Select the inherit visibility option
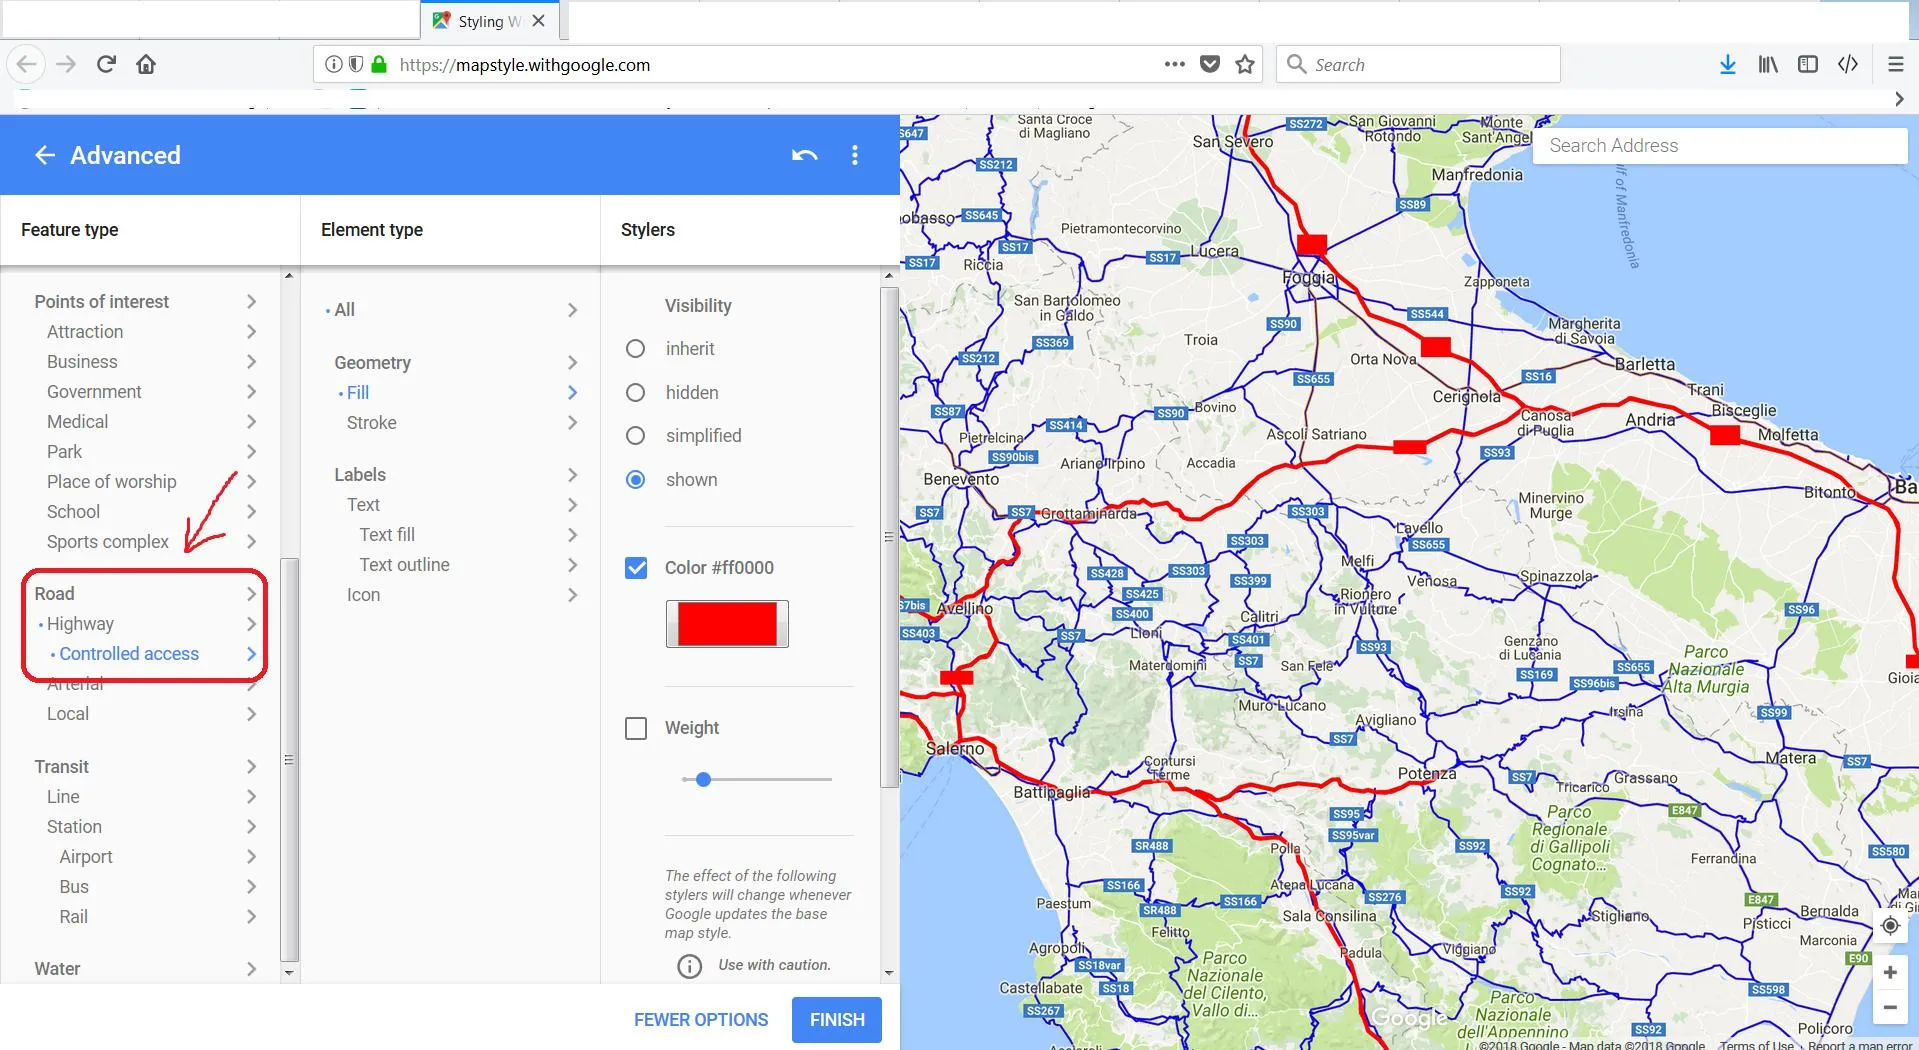This screenshot has width=1919, height=1050. coord(635,349)
